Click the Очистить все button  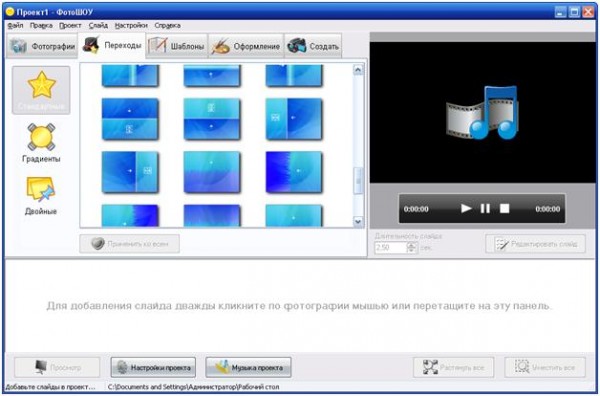click(x=545, y=367)
